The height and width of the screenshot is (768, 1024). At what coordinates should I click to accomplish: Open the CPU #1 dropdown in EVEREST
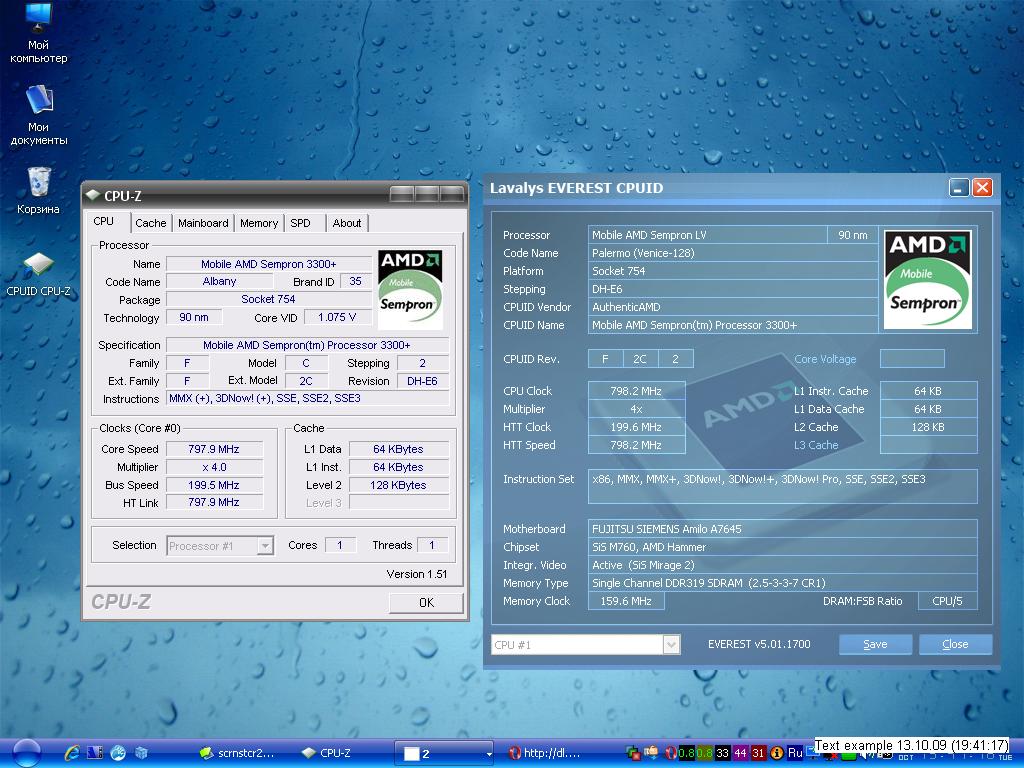click(671, 645)
